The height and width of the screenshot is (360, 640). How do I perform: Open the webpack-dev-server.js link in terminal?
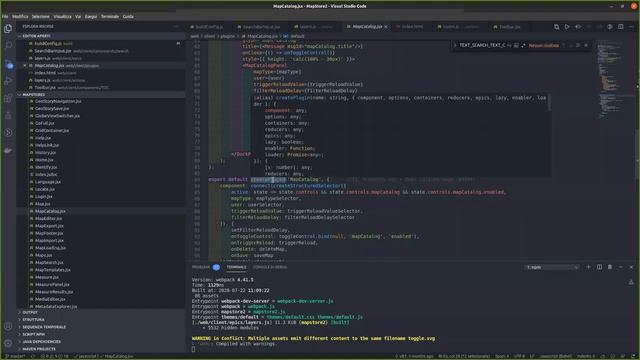pos(305,301)
